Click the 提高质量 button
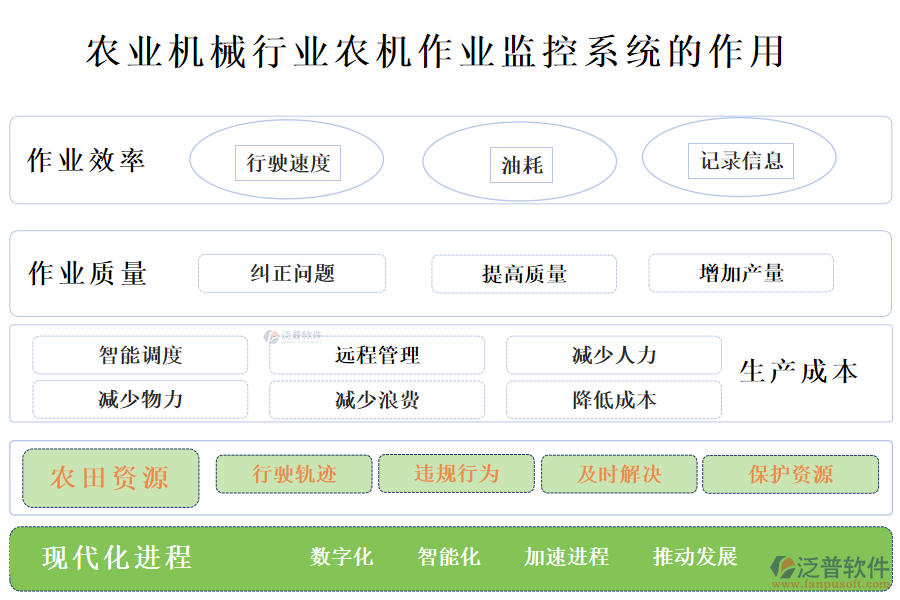900x600 pixels. (x=524, y=272)
